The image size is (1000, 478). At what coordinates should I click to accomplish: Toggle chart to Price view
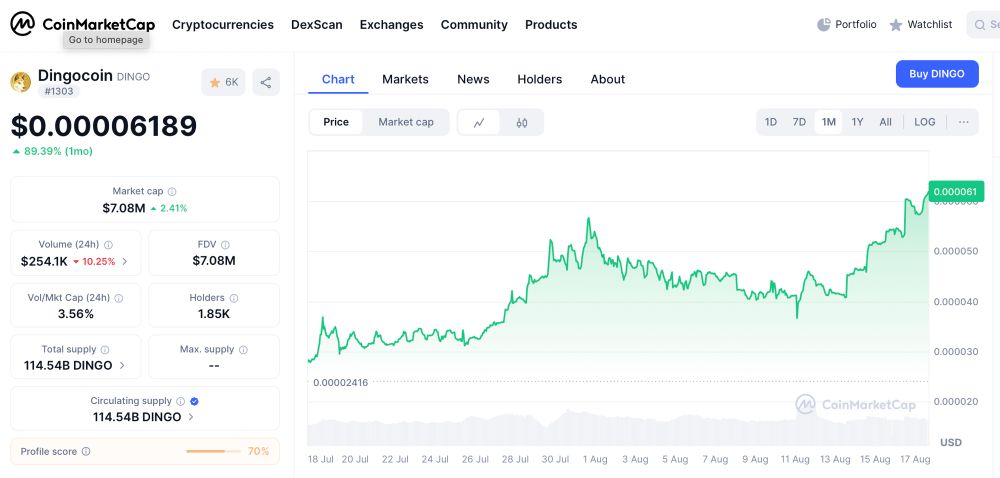pos(336,122)
